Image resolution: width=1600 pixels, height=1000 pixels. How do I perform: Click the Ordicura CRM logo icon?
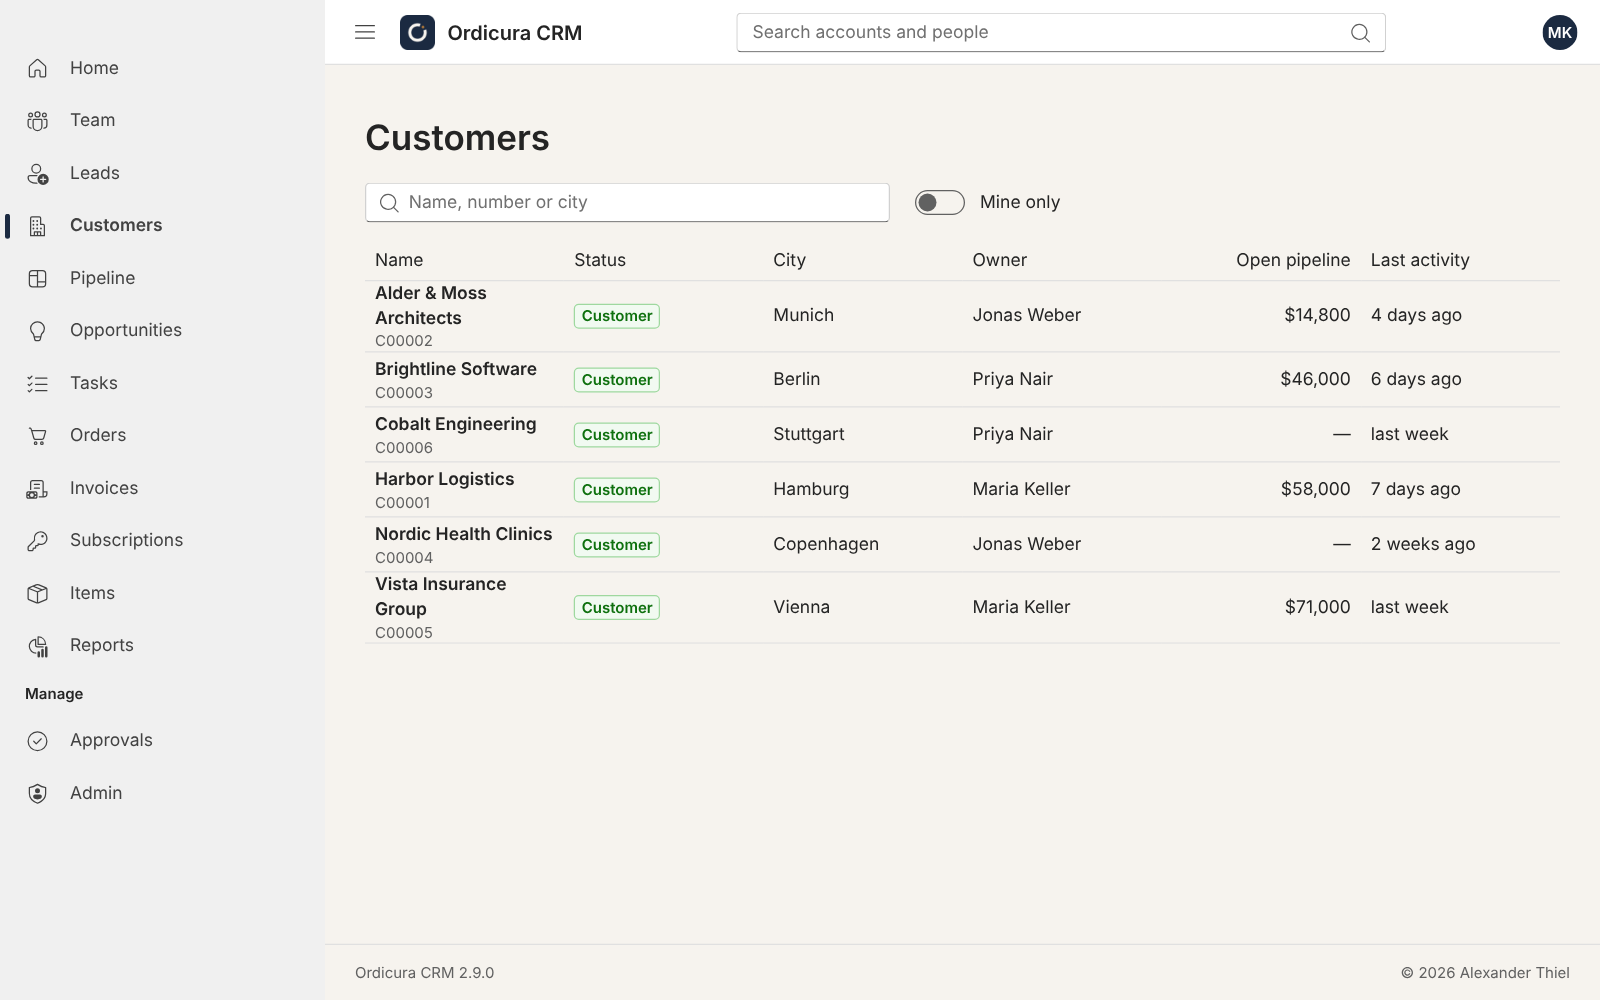417,32
